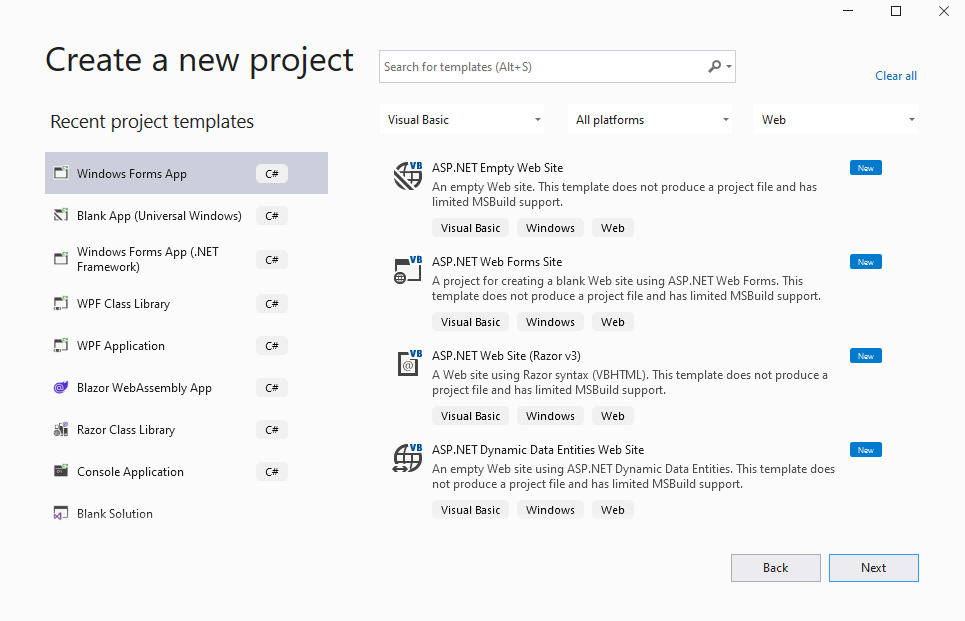This screenshot has height=621, width=965.
Task: Click the Blank App (Universal Windows) icon
Action: [x=61, y=215]
